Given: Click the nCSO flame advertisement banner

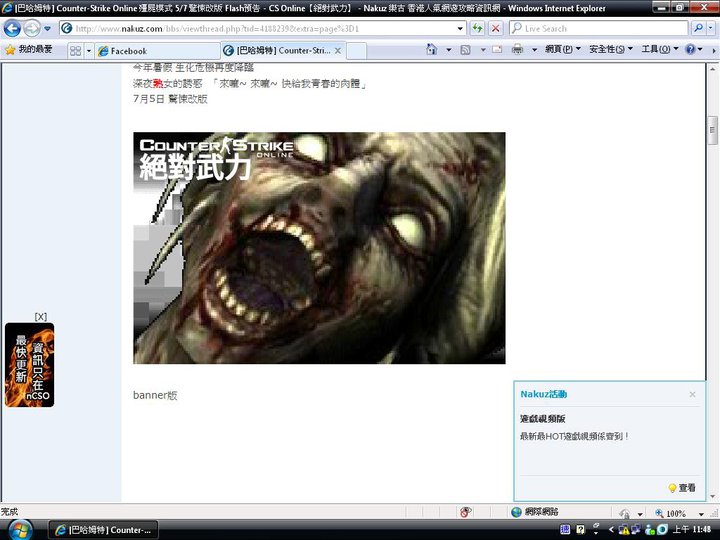Looking at the screenshot, I should point(29,365).
